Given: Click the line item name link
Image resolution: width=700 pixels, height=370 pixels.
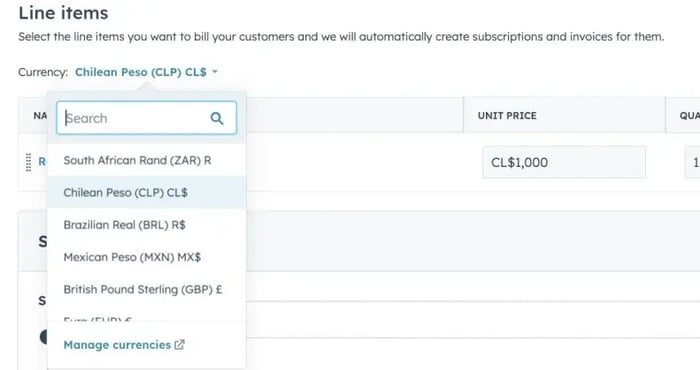Looking at the screenshot, I should (42, 162).
